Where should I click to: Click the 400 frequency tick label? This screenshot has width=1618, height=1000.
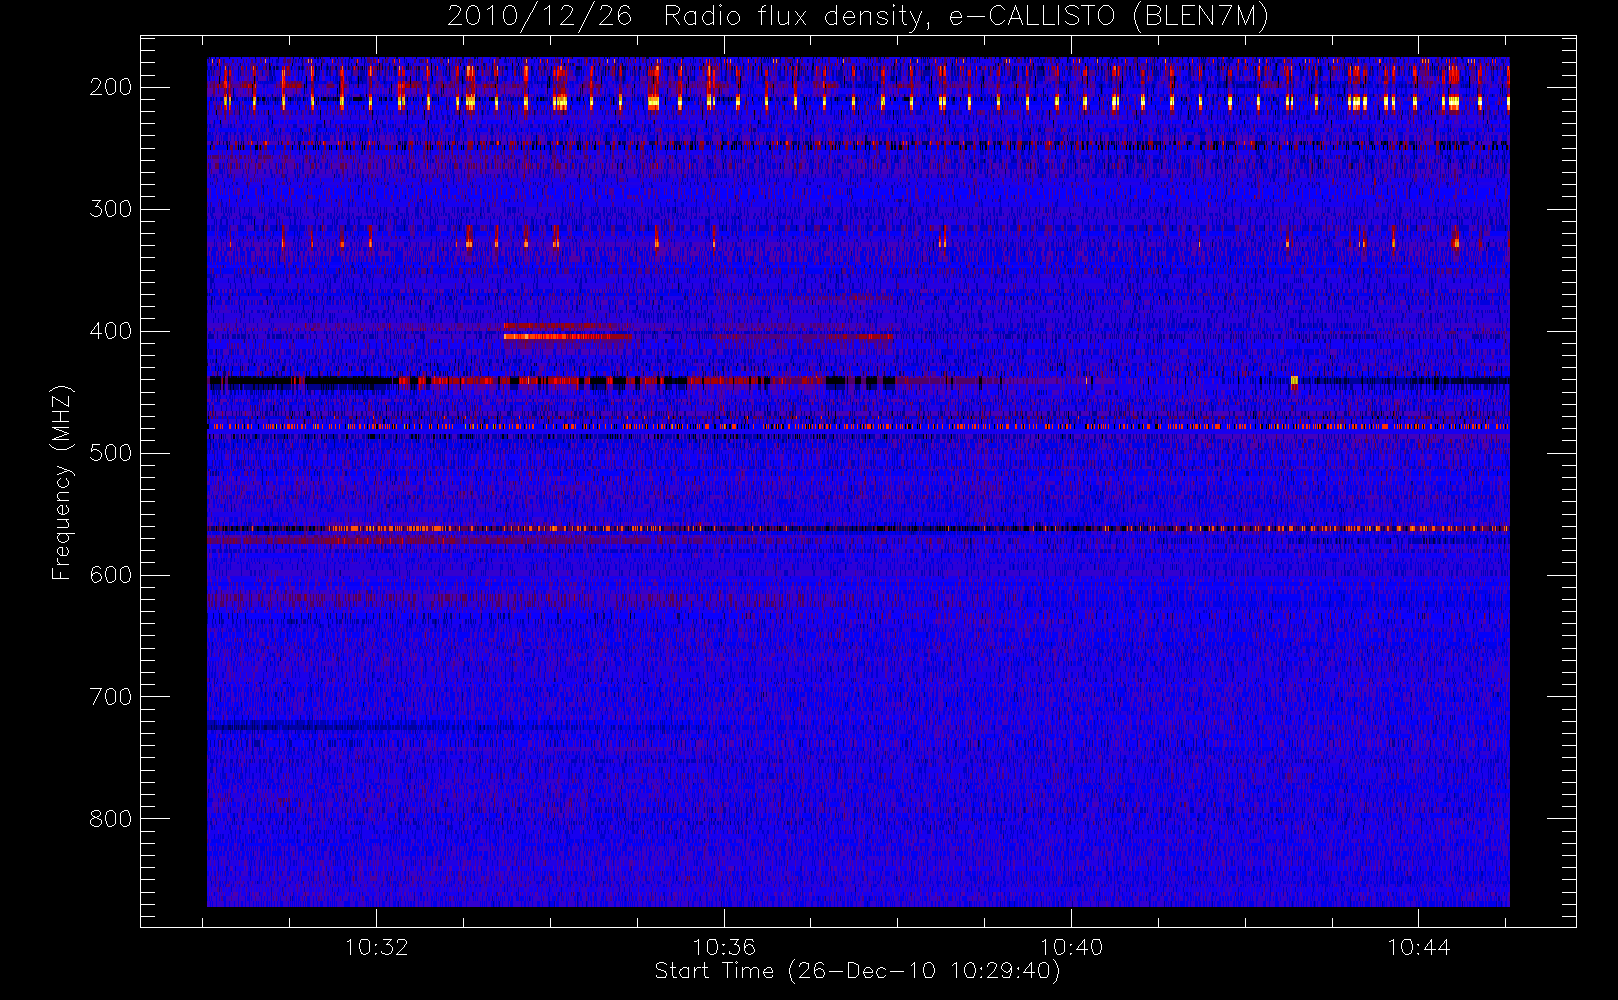(x=111, y=331)
